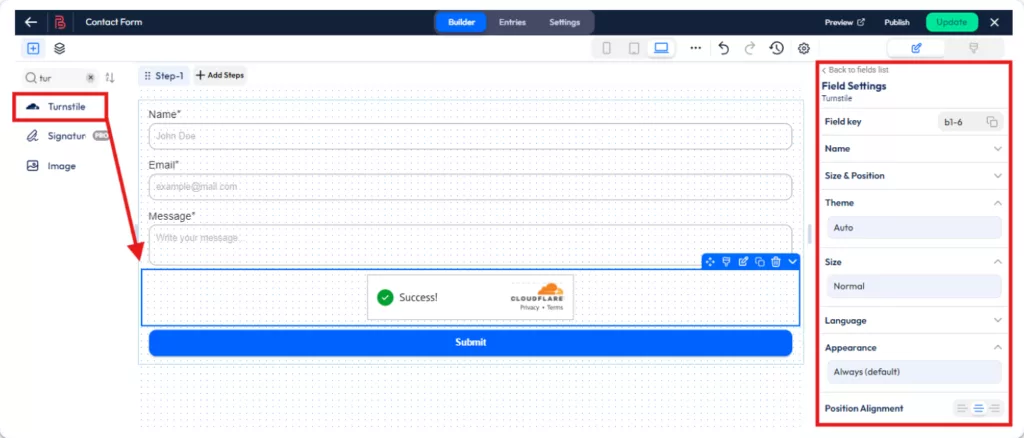Switch right panel to field edit tab
Viewport: 1024px width, 438px height.
pos(916,48)
